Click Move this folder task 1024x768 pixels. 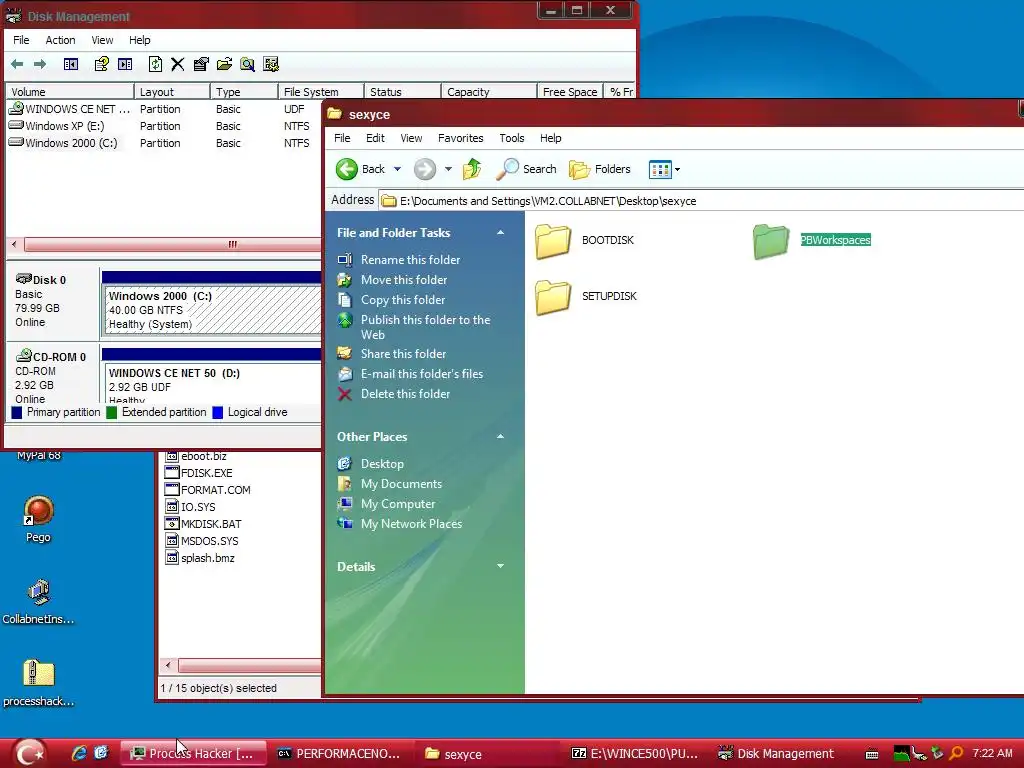point(404,280)
